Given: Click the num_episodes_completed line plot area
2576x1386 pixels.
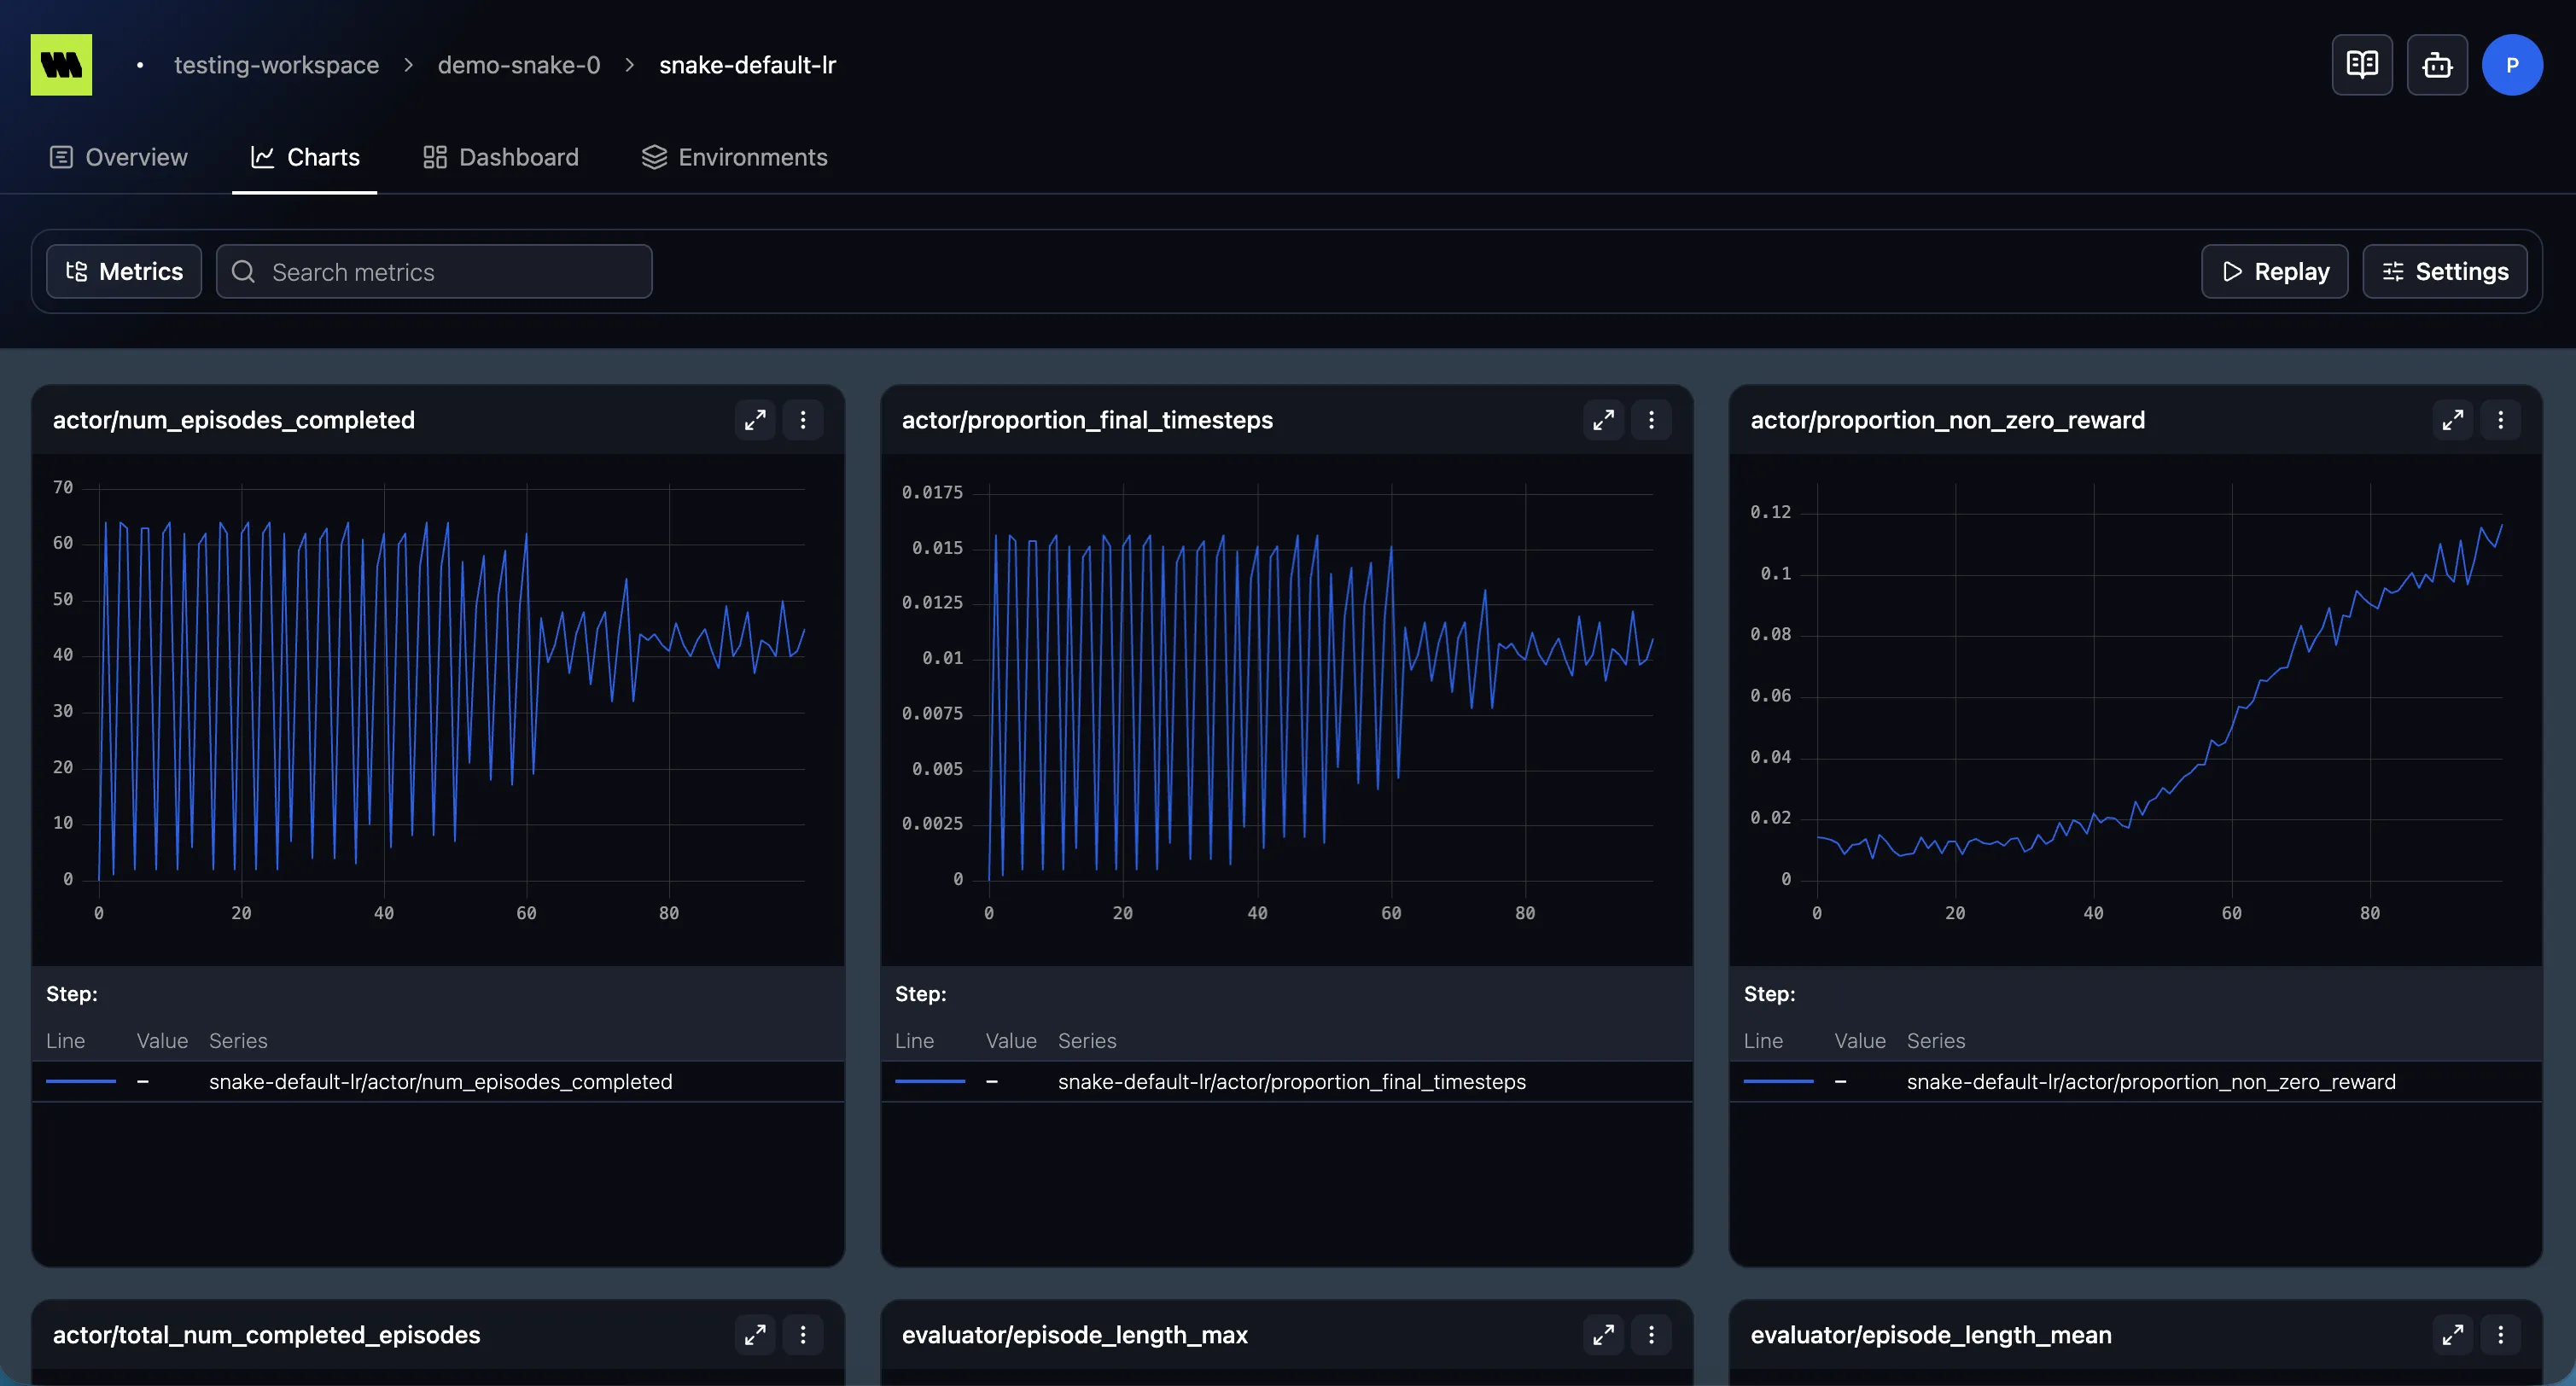Looking at the screenshot, I should coord(451,683).
